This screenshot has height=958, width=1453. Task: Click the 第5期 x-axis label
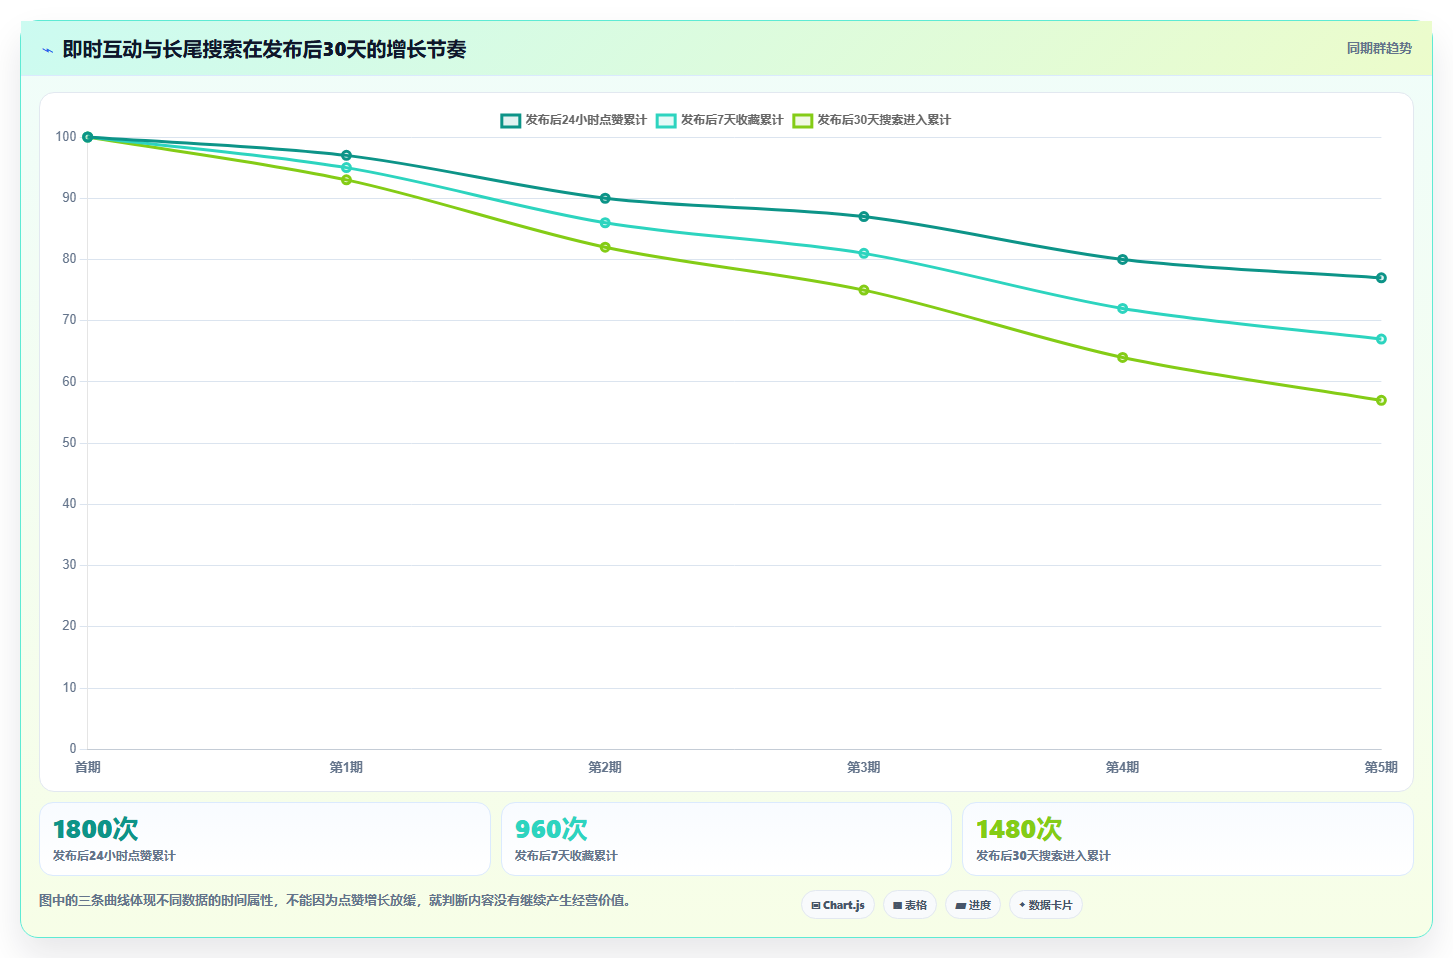point(1381,767)
